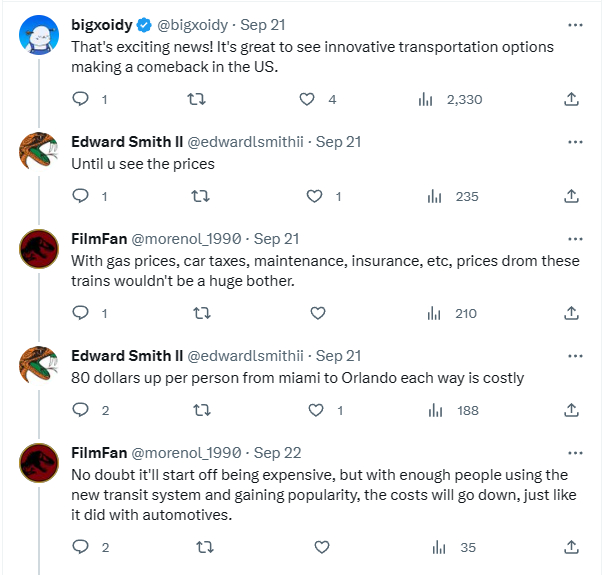This screenshot has height=575, width=604.
Task: Open the Sep 22 timestamp on FilmFan's tweet
Action: pyautogui.click(x=277, y=452)
